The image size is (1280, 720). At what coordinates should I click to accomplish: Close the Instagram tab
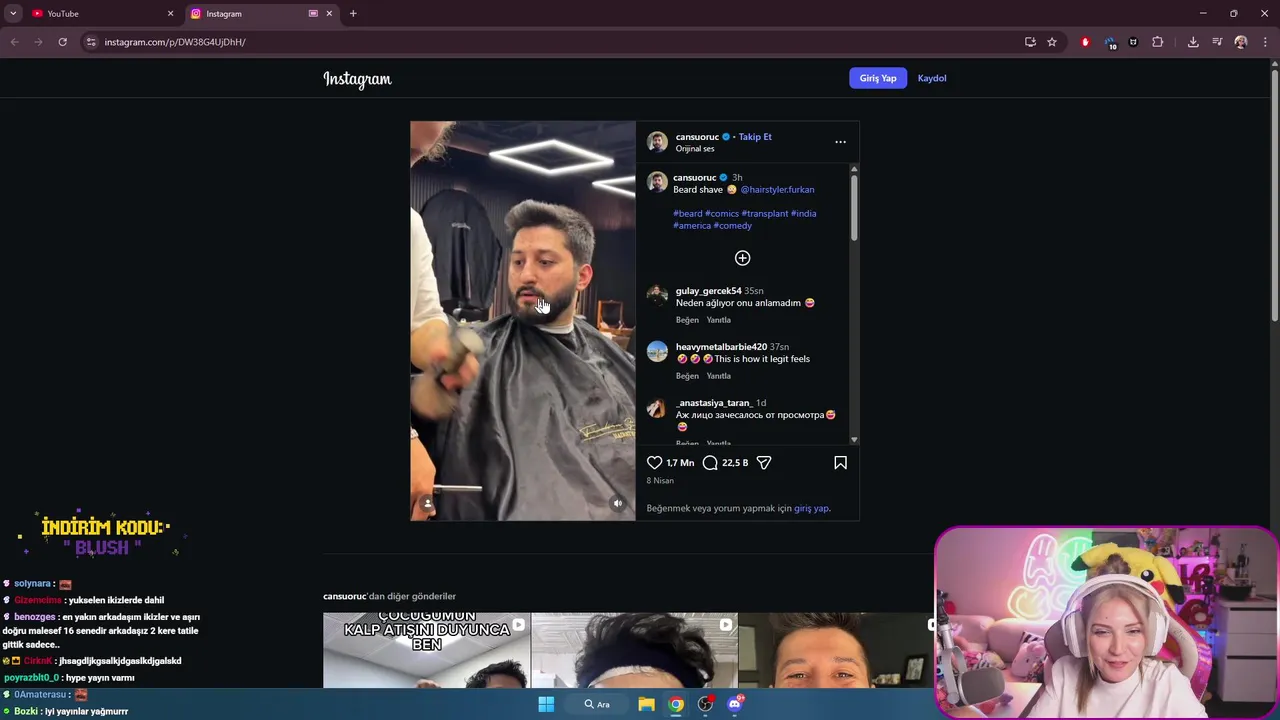coord(329,14)
